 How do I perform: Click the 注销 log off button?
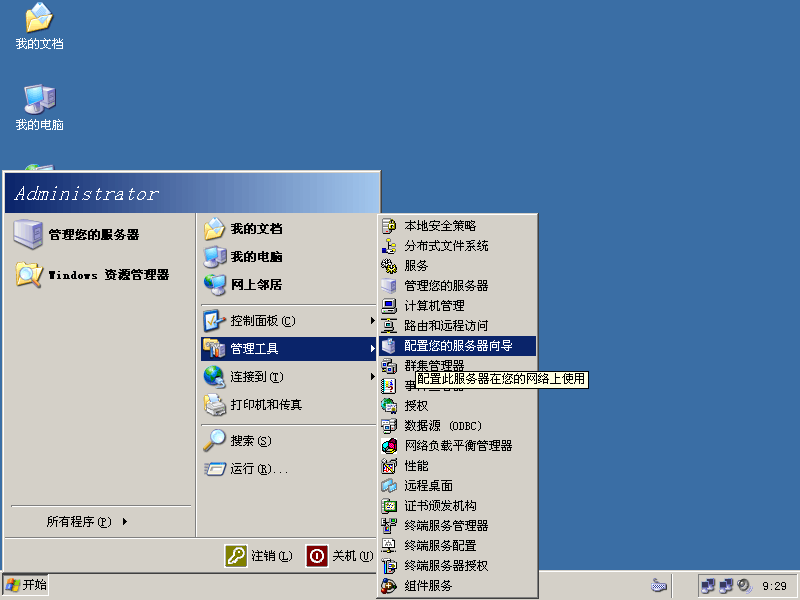click(259, 556)
